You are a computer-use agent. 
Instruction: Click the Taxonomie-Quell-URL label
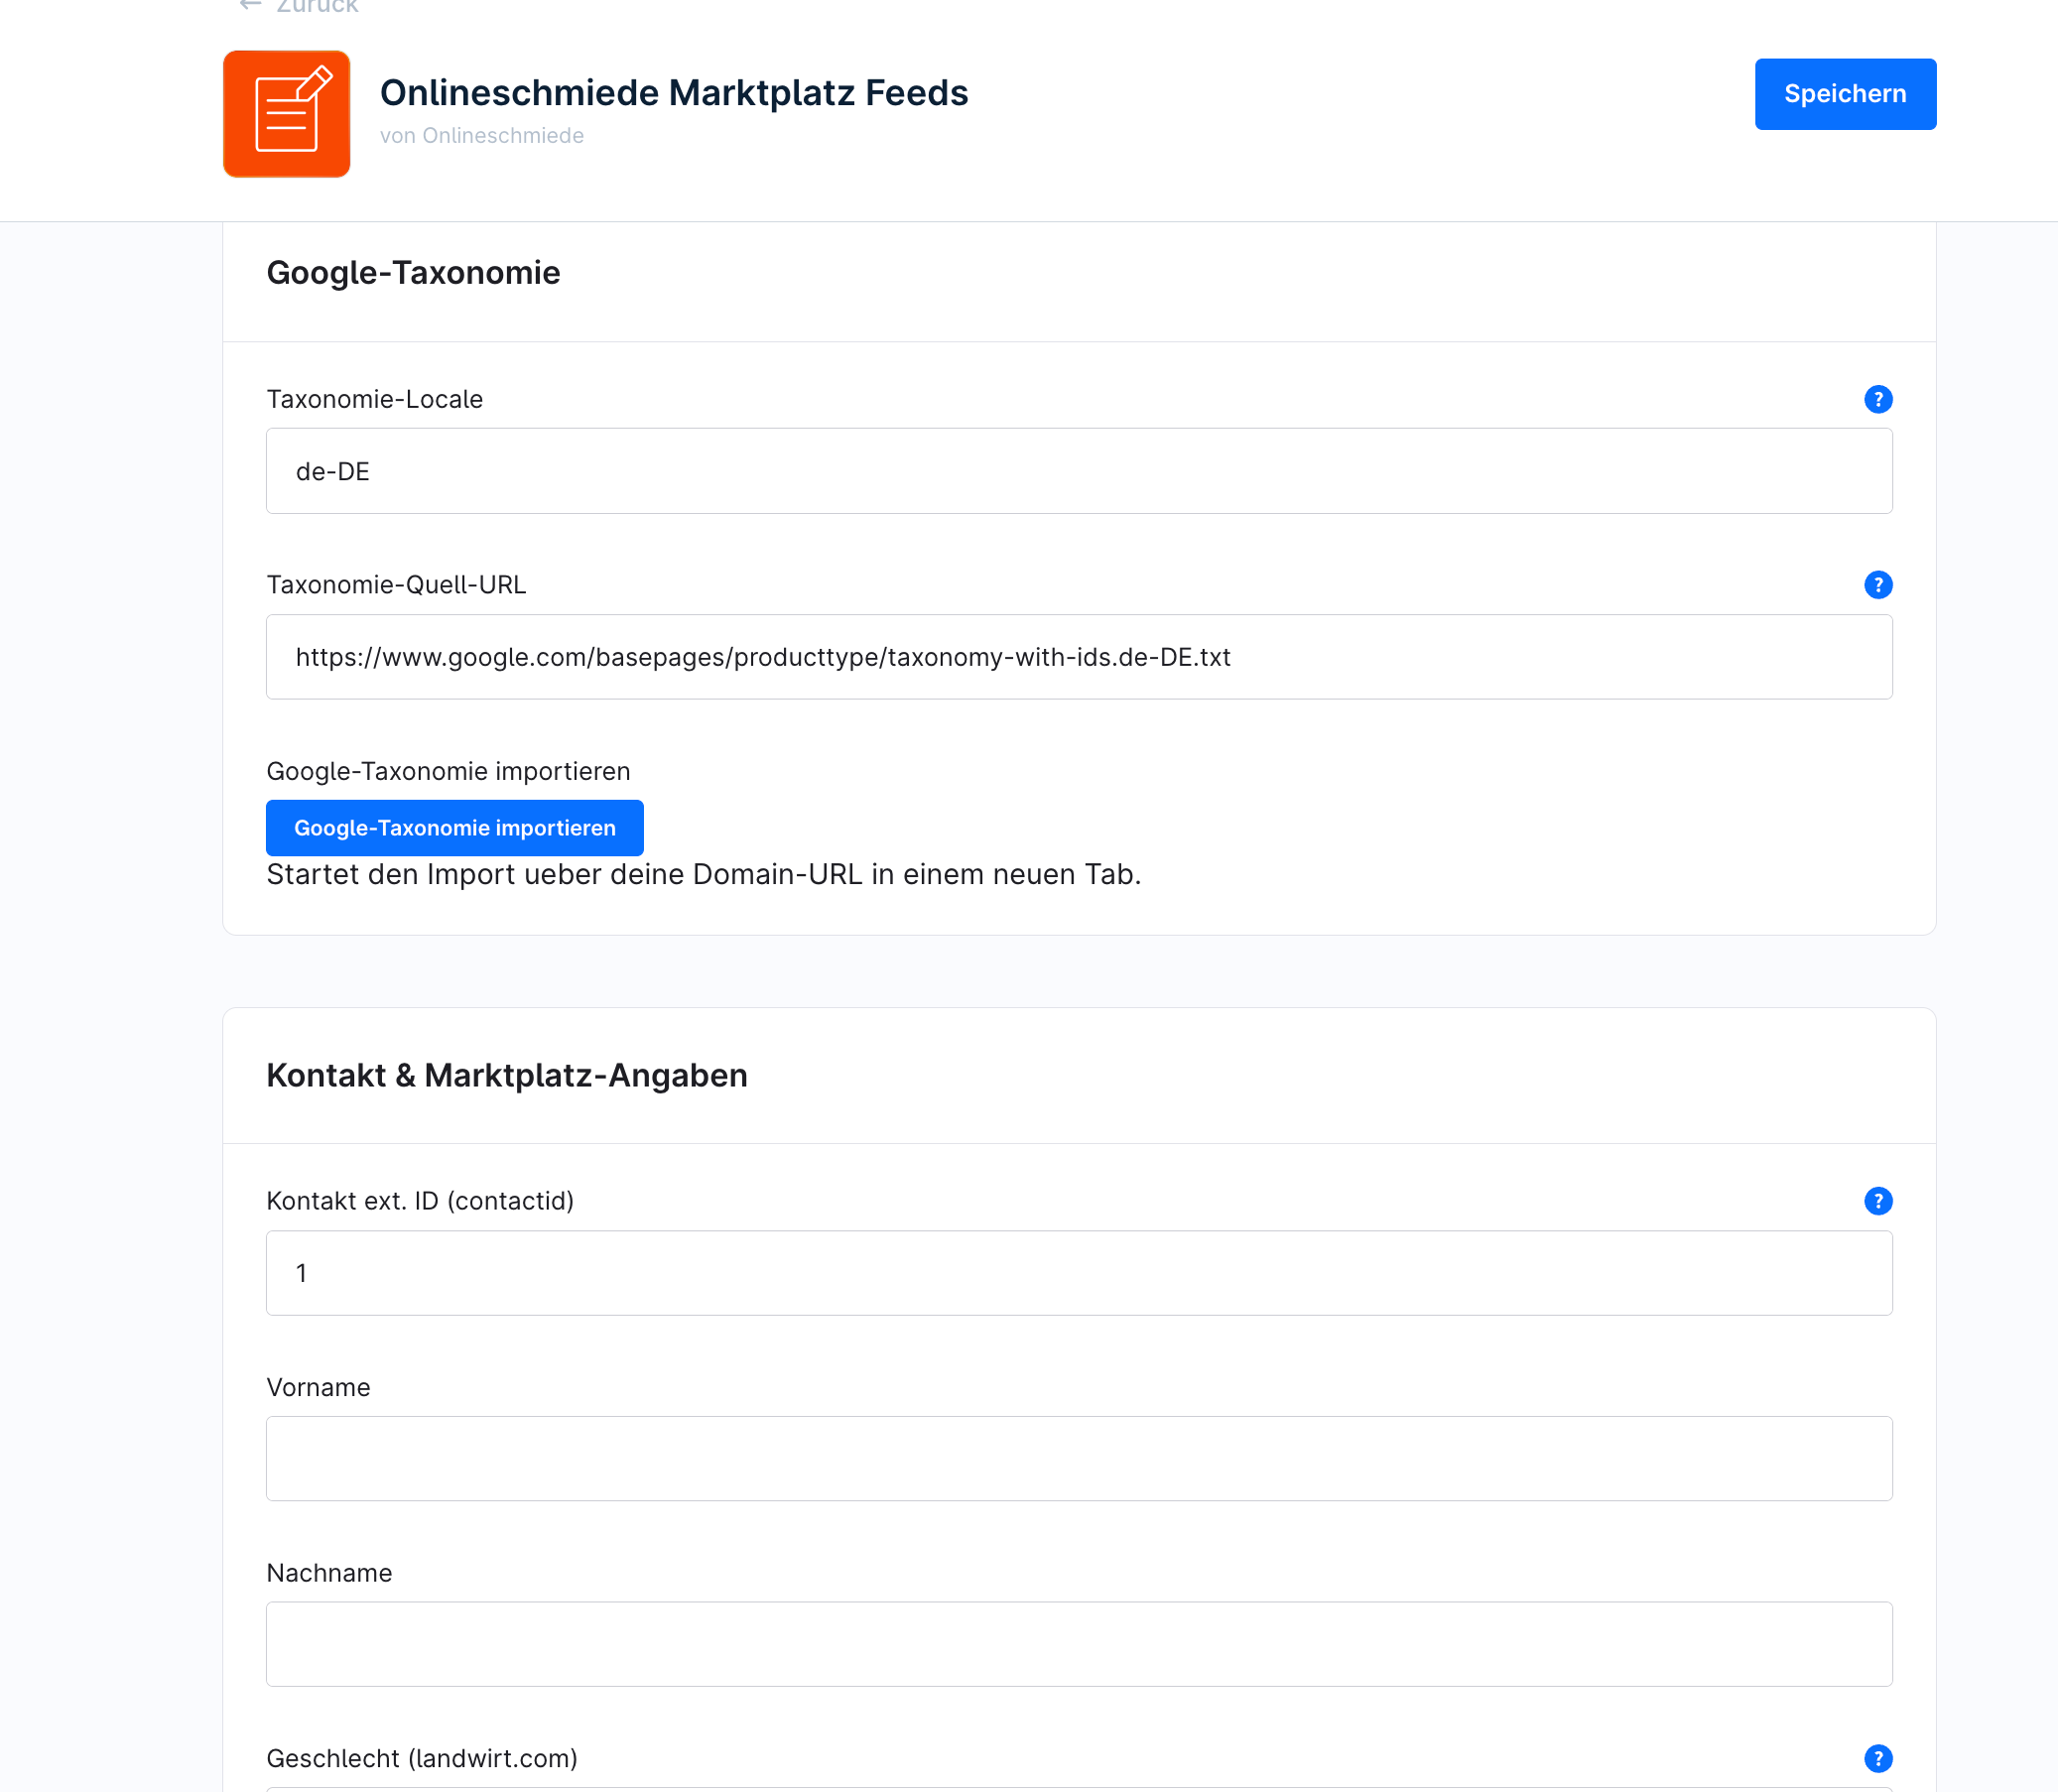point(396,585)
